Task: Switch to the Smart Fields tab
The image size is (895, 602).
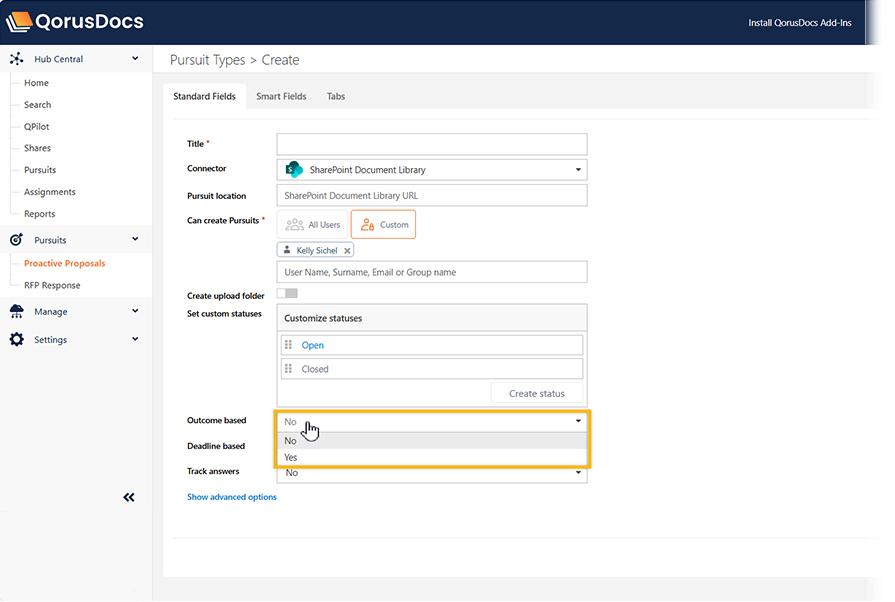Action: click(281, 97)
